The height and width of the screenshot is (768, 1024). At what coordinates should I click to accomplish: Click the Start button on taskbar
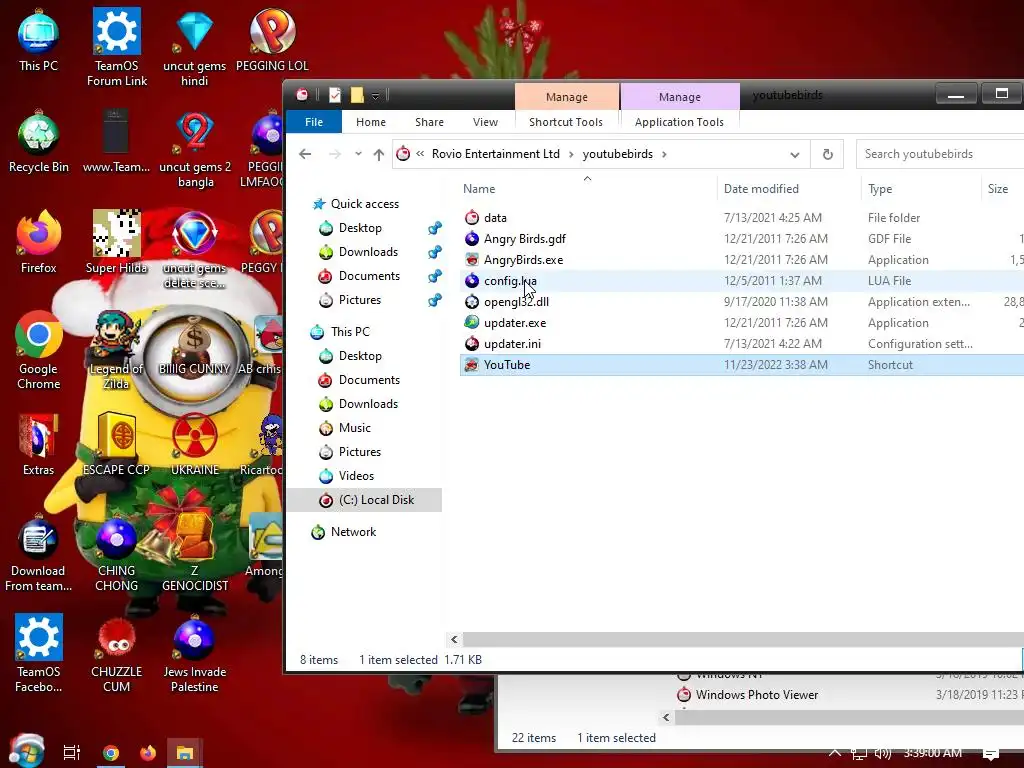[x=26, y=751]
